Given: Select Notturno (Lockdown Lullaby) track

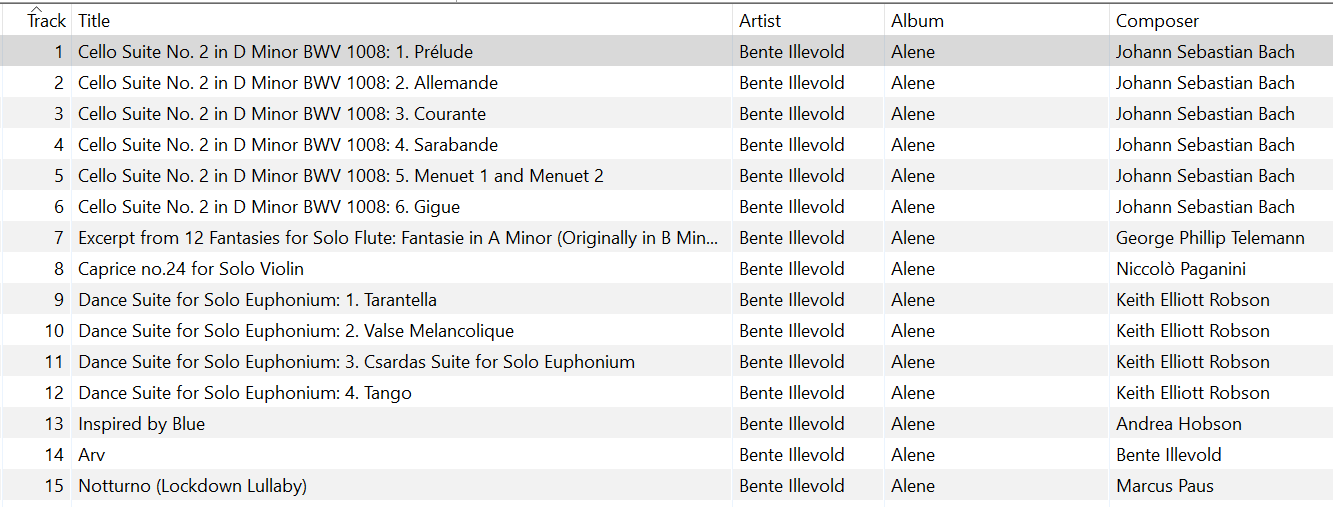Looking at the screenshot, I should click(x=192, y=486).
